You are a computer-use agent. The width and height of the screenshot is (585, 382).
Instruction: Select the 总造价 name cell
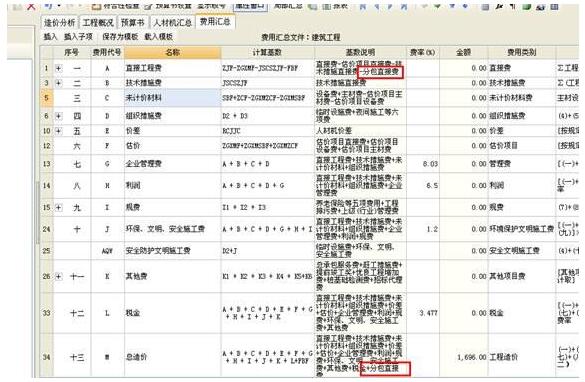(172, 357)
